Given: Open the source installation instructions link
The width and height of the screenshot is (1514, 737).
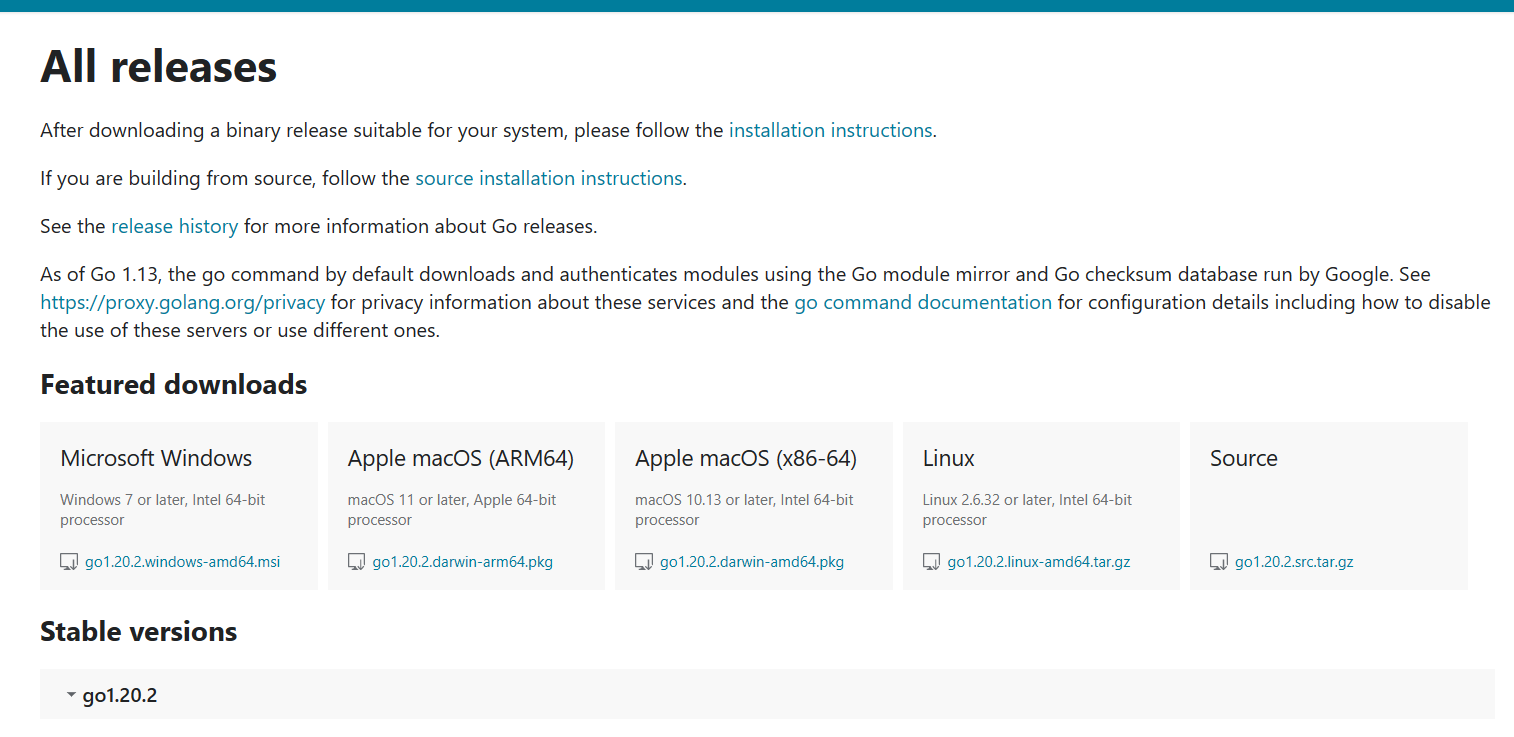Looking at the screenshot, I should 548,178.
